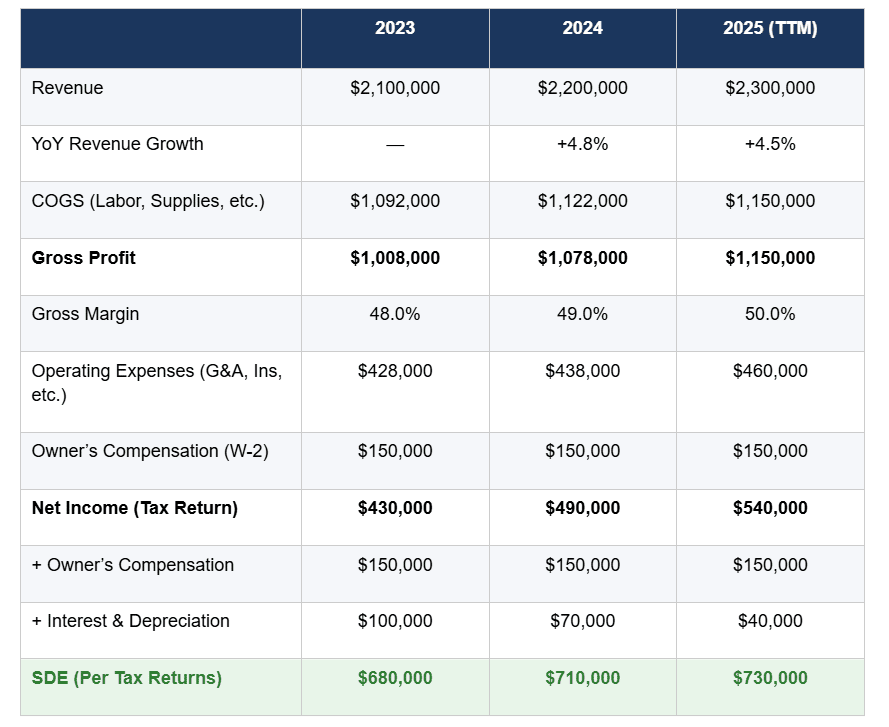The width and height of the screenshot is (889, 727).
Task: Select the + Interest & Depreciation label
Action: pyautogui.click(x=131, y=621)
